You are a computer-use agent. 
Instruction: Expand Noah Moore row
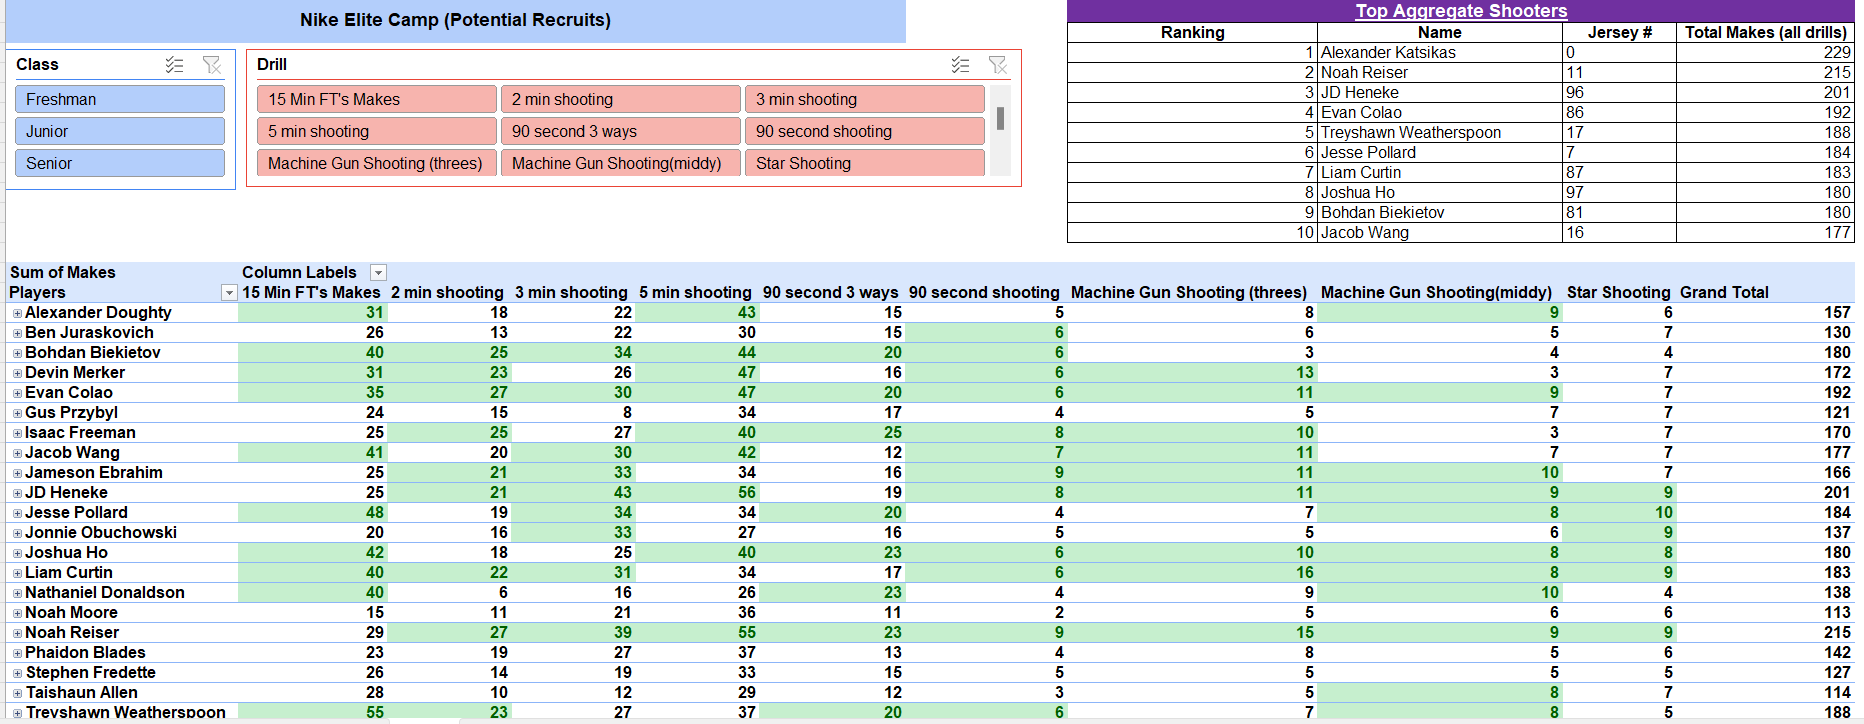point(17,613)
